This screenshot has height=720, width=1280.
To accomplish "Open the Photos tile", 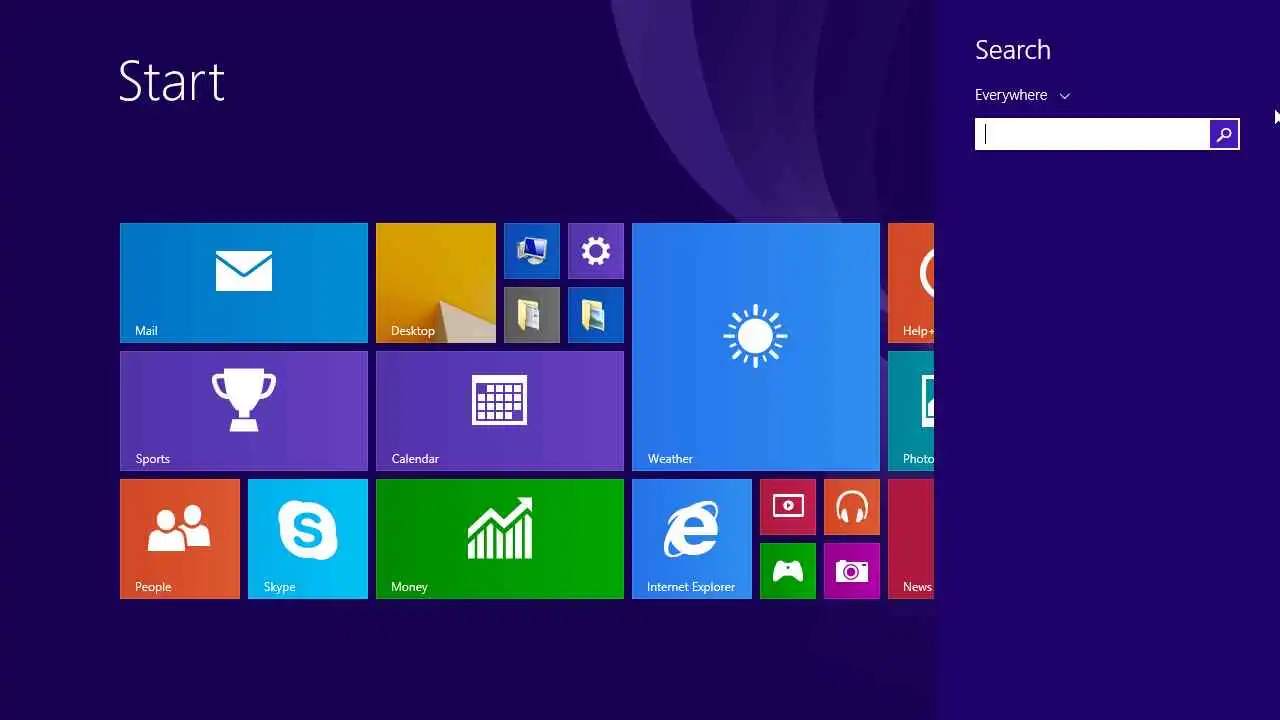I will [x=911, y=411].
